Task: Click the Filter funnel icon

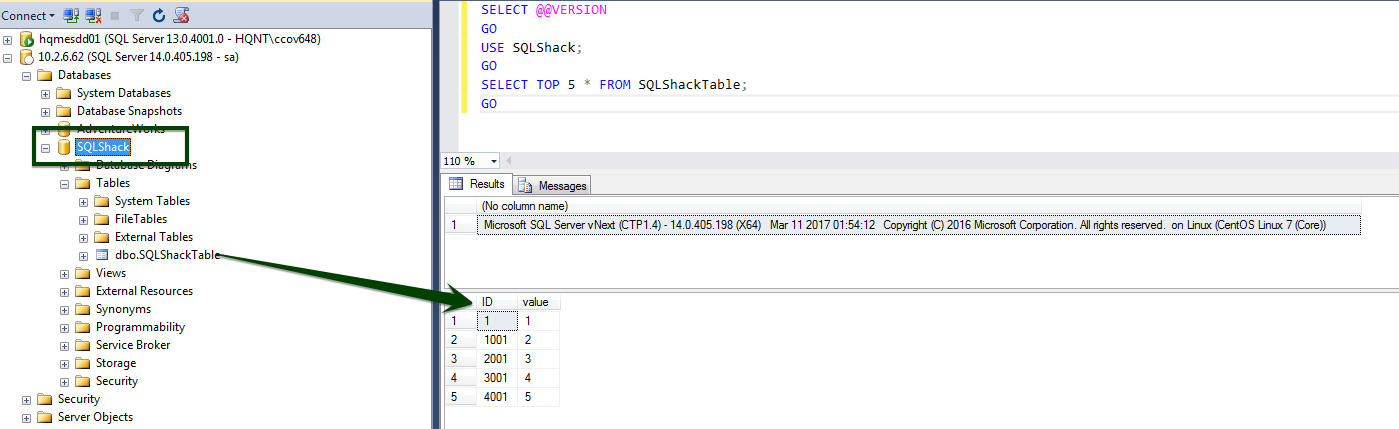Action: click(x=137, y=15)
